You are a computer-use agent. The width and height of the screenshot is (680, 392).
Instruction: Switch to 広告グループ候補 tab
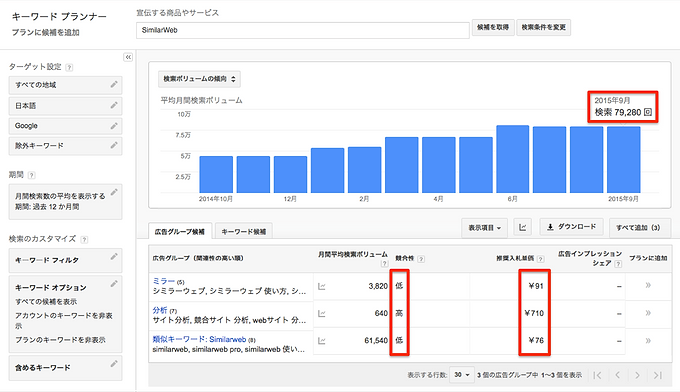[180, 232]
